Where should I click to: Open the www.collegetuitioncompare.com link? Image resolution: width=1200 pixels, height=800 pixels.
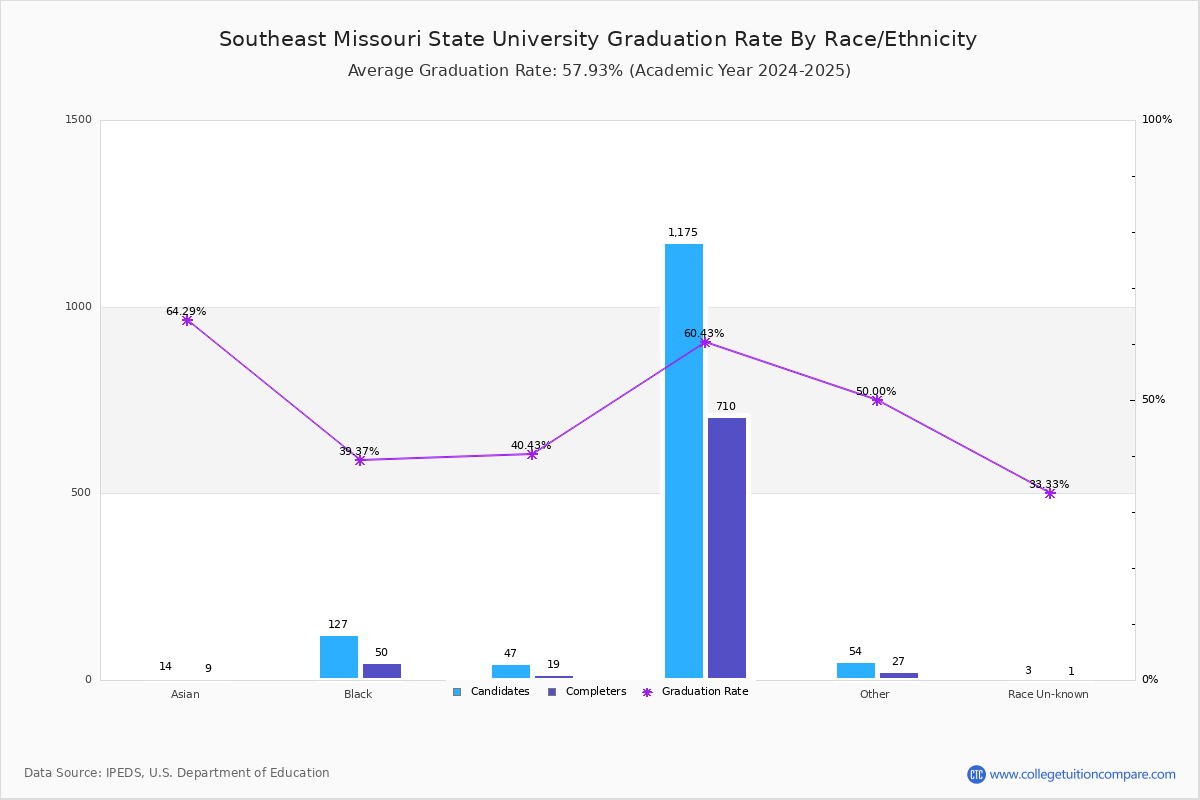pyautogui.click(x=1083, y=774)
